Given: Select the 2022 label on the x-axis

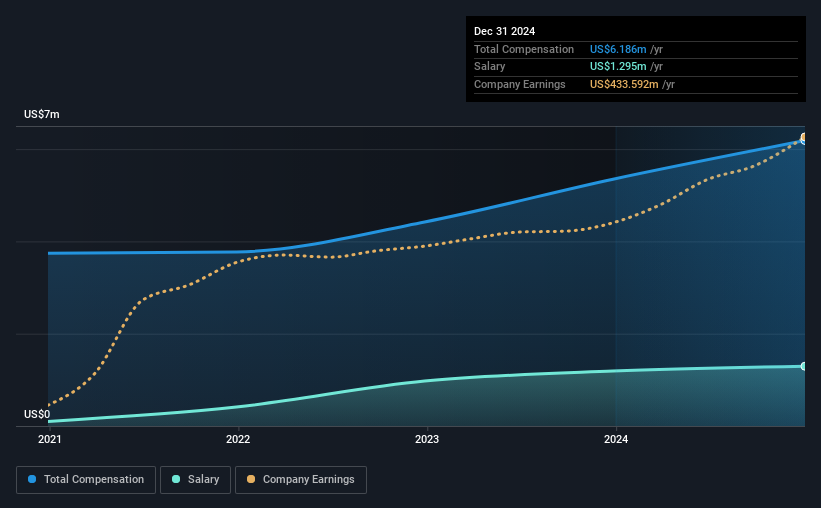Looking at the screenshot, I should pyautogui.click(x=238, y=439).
